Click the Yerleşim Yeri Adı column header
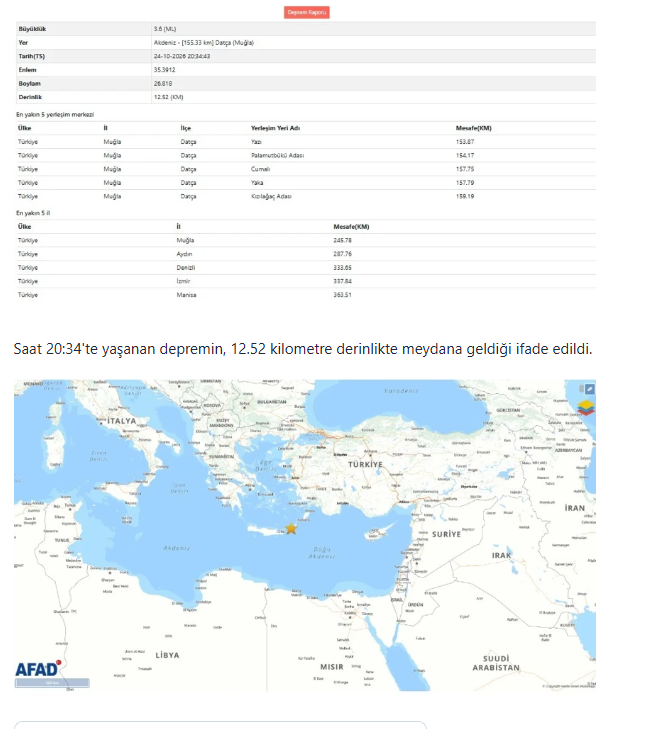Viewport: 660px width, 729px height. (x=275, y=128)
